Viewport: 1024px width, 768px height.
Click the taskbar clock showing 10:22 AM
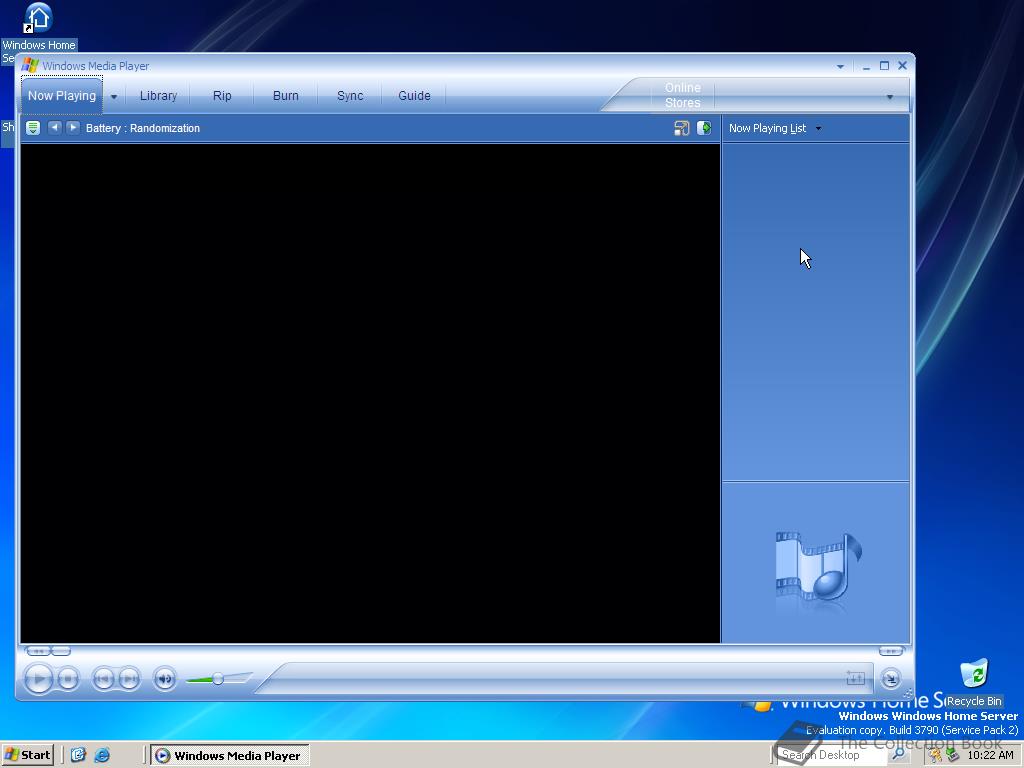[990, 756]
